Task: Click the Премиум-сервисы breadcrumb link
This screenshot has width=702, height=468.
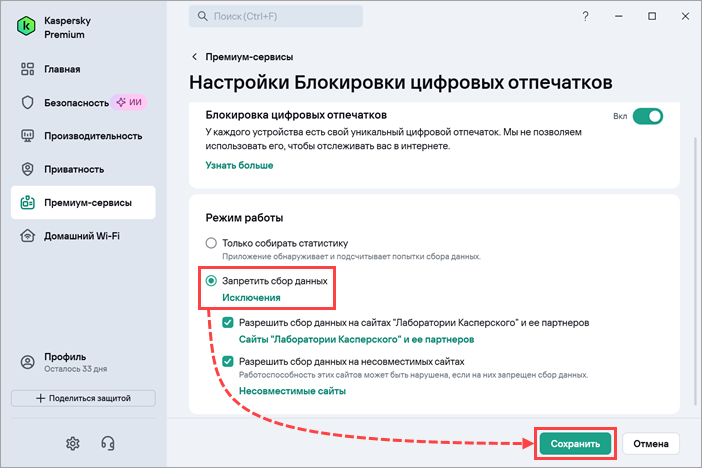Action: point(249,57)
